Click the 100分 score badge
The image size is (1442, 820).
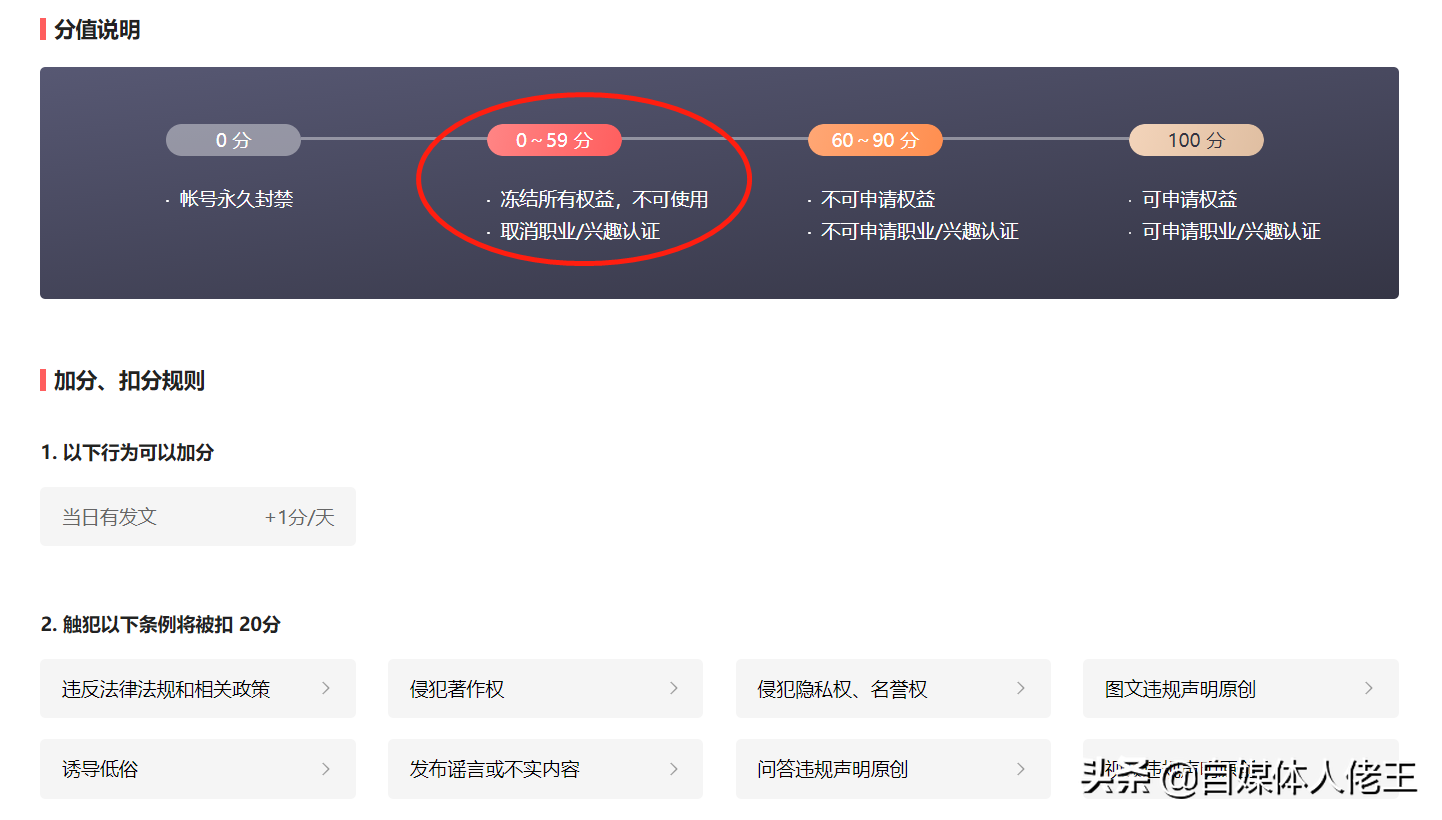[1196, 140]
